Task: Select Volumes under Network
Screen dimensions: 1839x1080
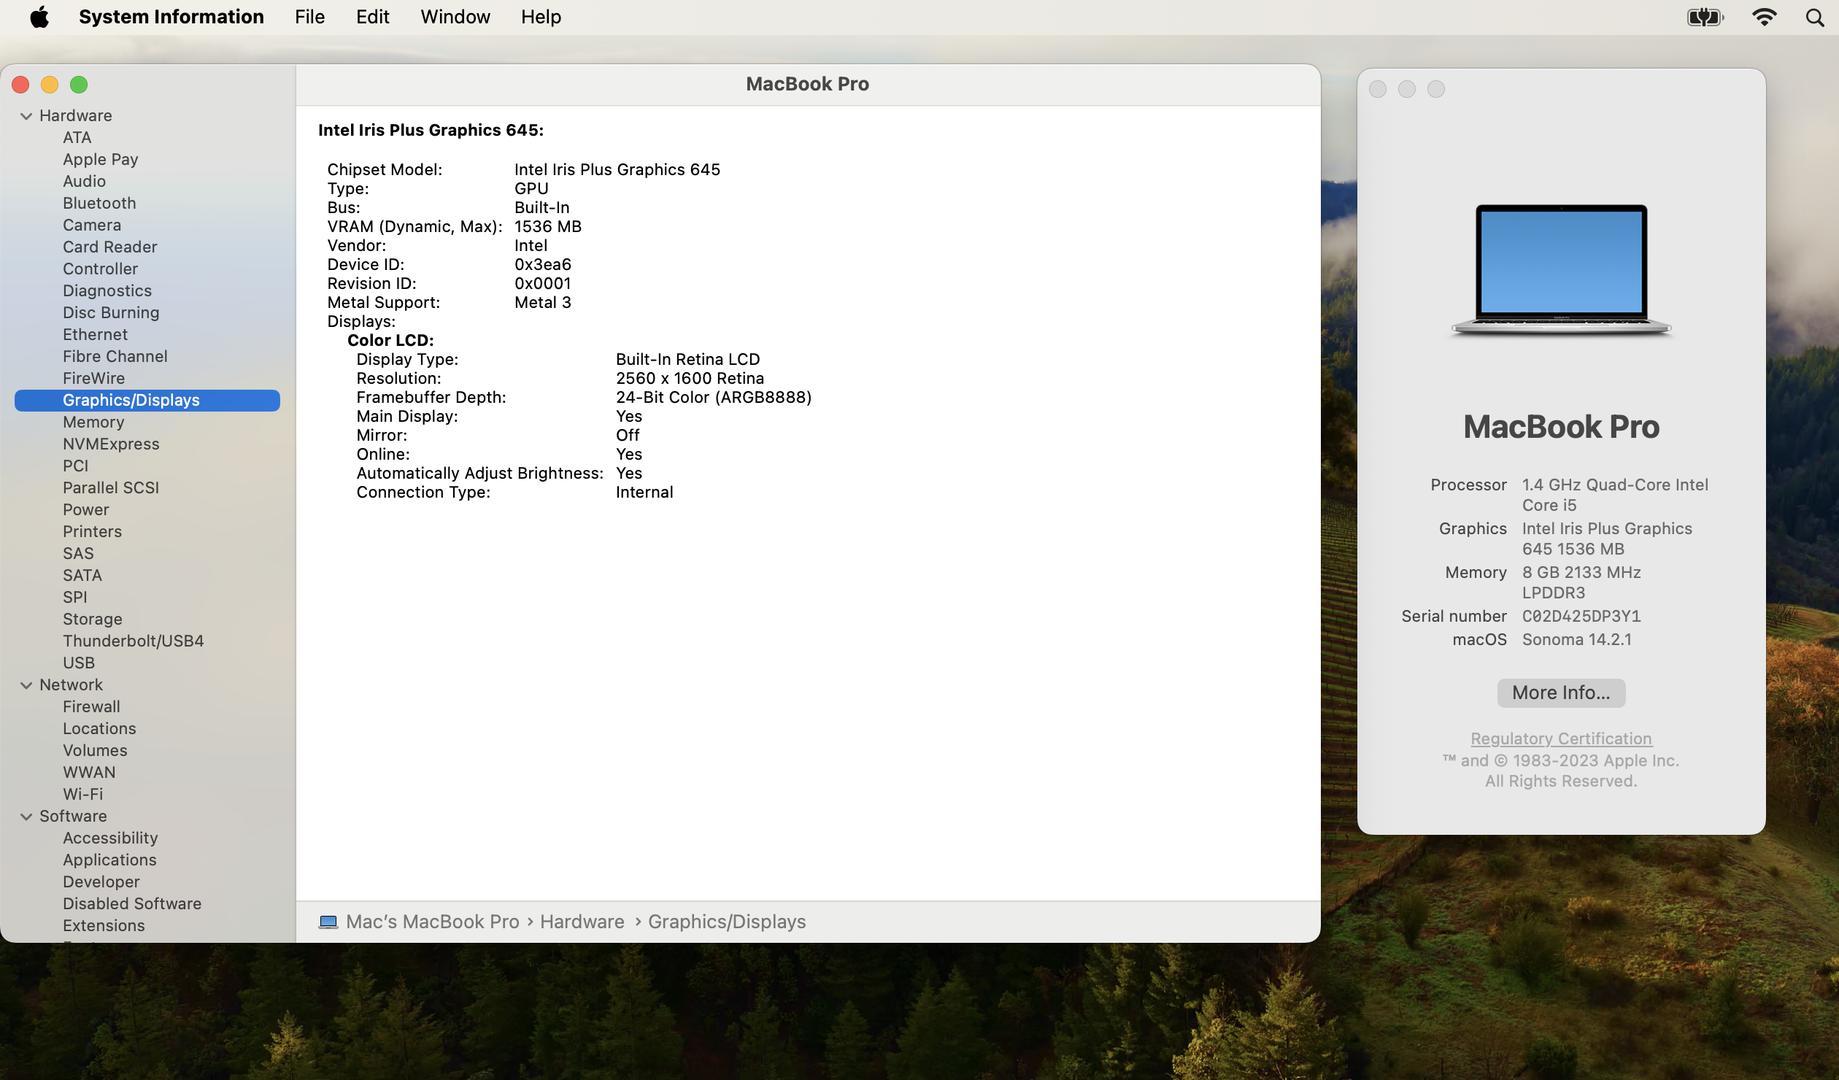Action: [95, 751]
